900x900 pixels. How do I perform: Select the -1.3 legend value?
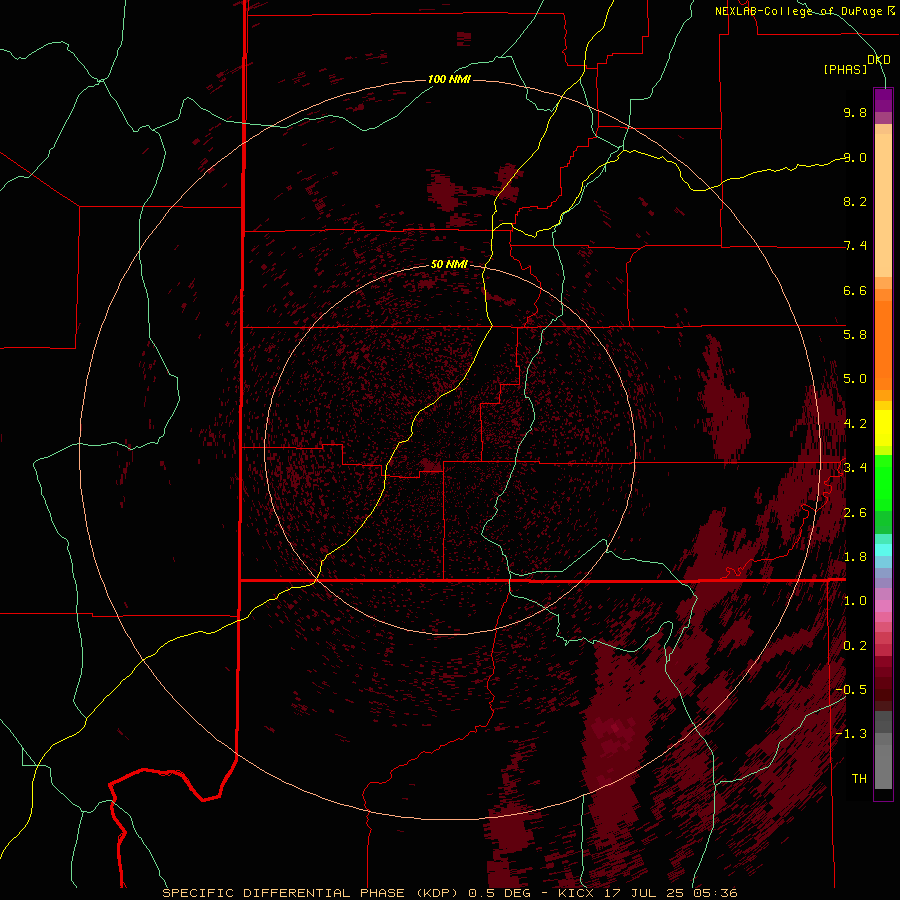point(851,734)
